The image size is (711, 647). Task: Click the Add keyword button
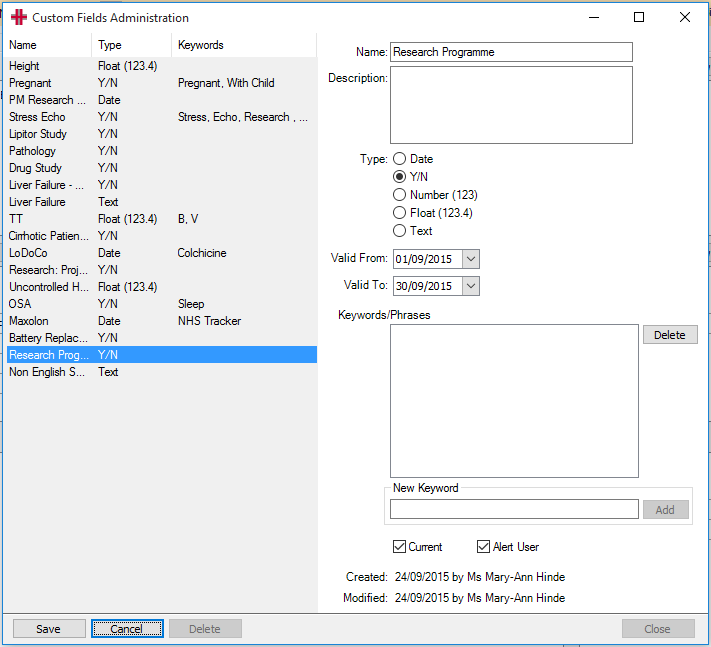pyautogui.click(x=665, y=510)
